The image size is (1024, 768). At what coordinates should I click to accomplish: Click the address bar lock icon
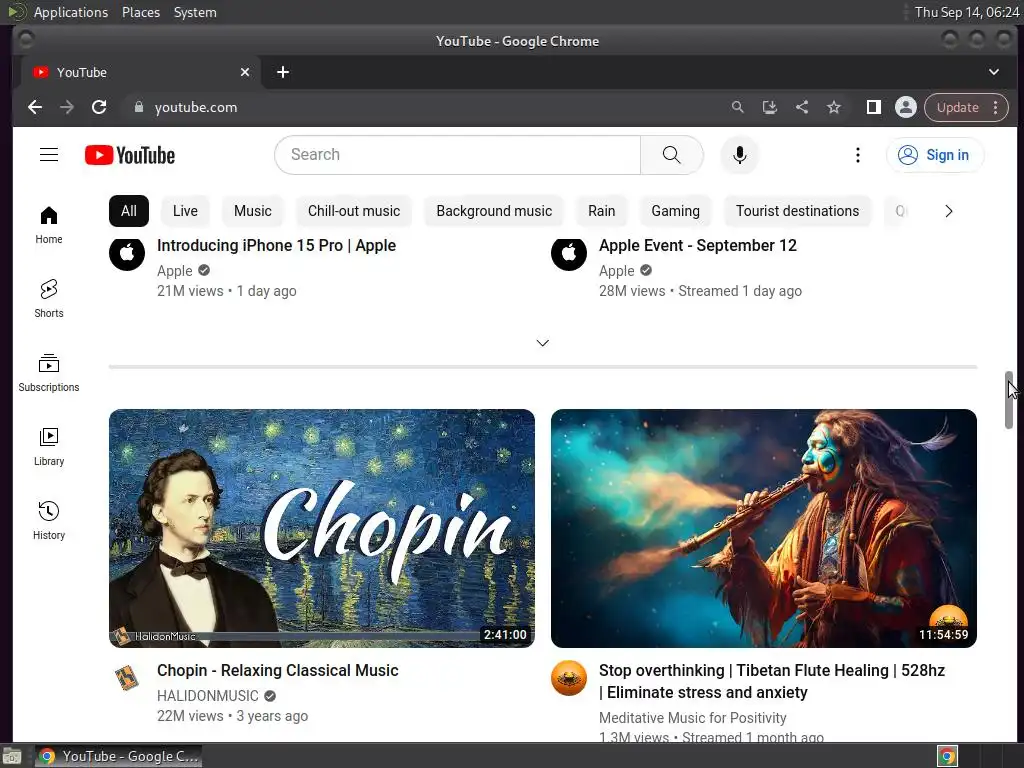click(x=138, y=107)
